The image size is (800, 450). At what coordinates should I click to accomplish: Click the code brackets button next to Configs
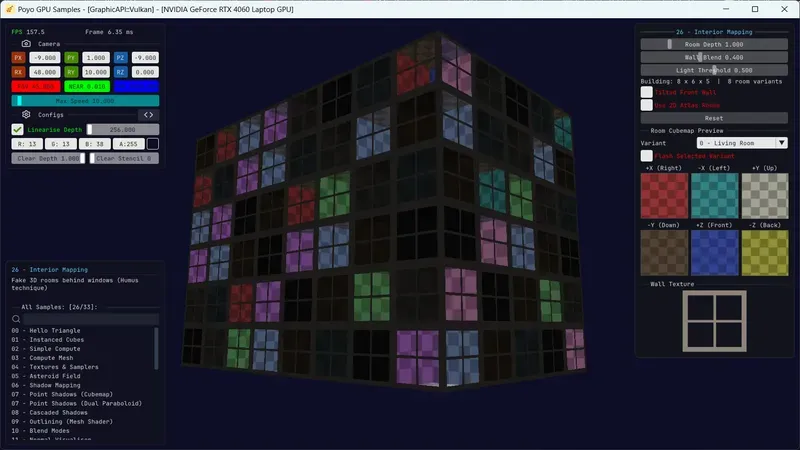pyautogui.click(x=148, y=115)
